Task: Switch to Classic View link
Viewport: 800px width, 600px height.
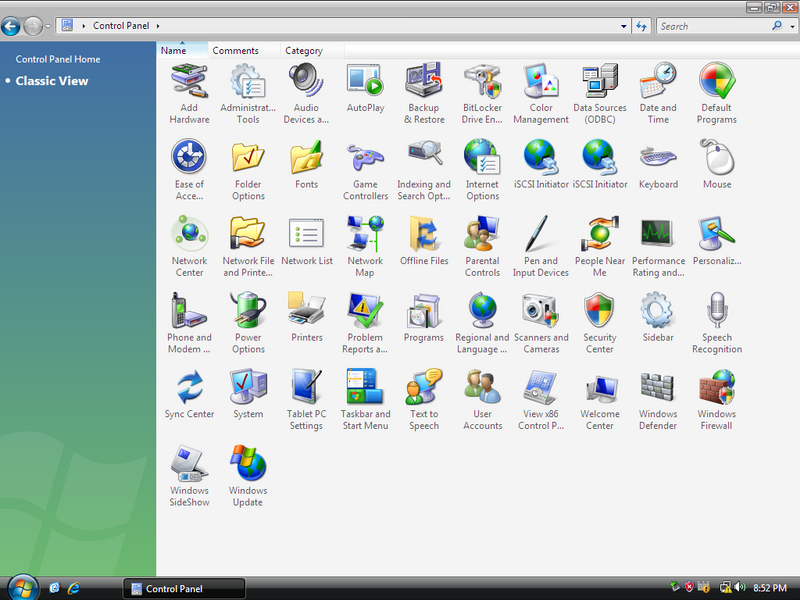Action: [52, 81]
